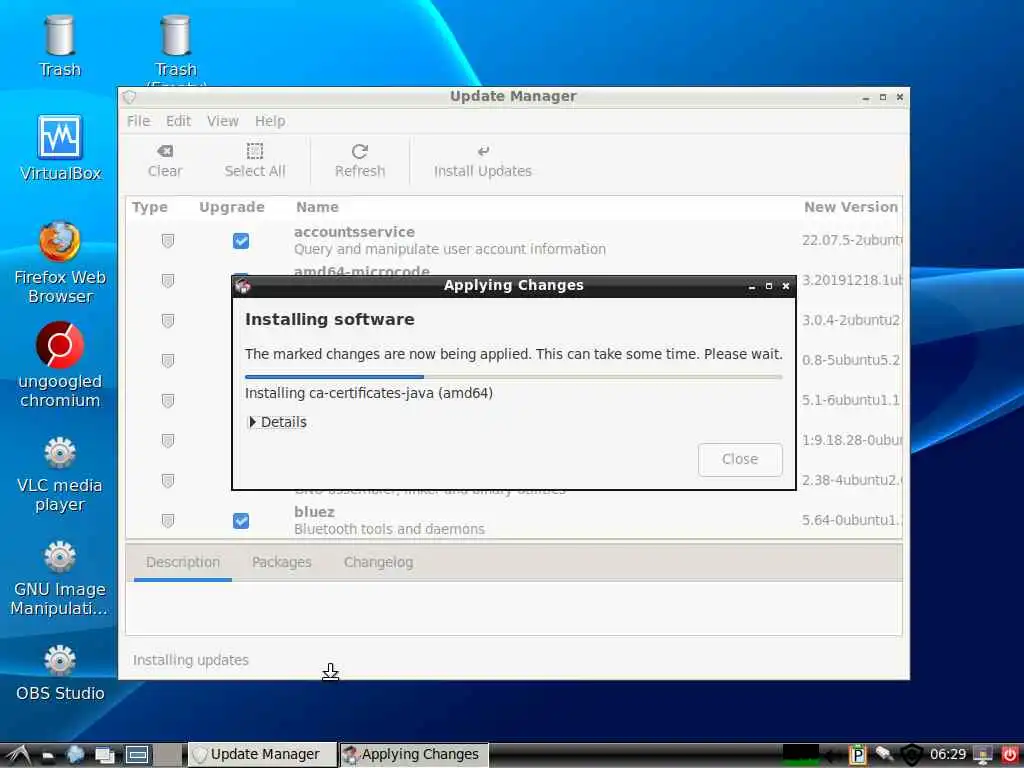Click 'Bluetooth tools and daemons' description
The width and height of the screenshot is (1024, 768).
(389, 529)
